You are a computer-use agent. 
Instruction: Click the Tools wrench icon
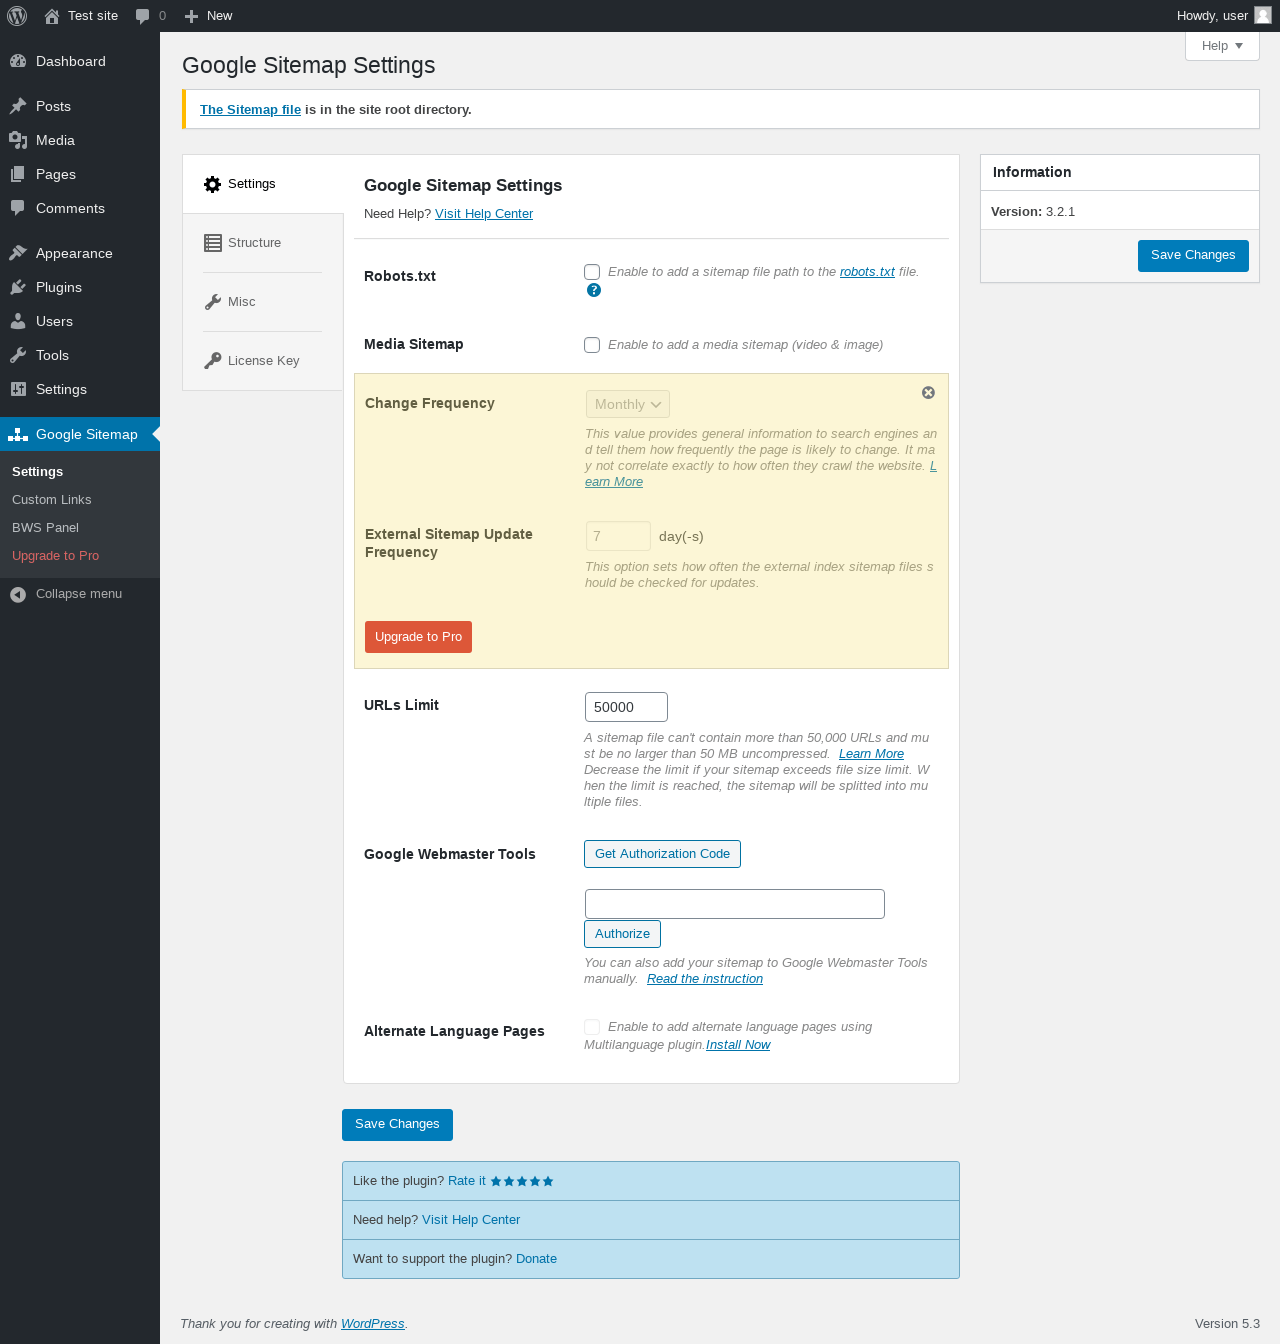point(18,355)
